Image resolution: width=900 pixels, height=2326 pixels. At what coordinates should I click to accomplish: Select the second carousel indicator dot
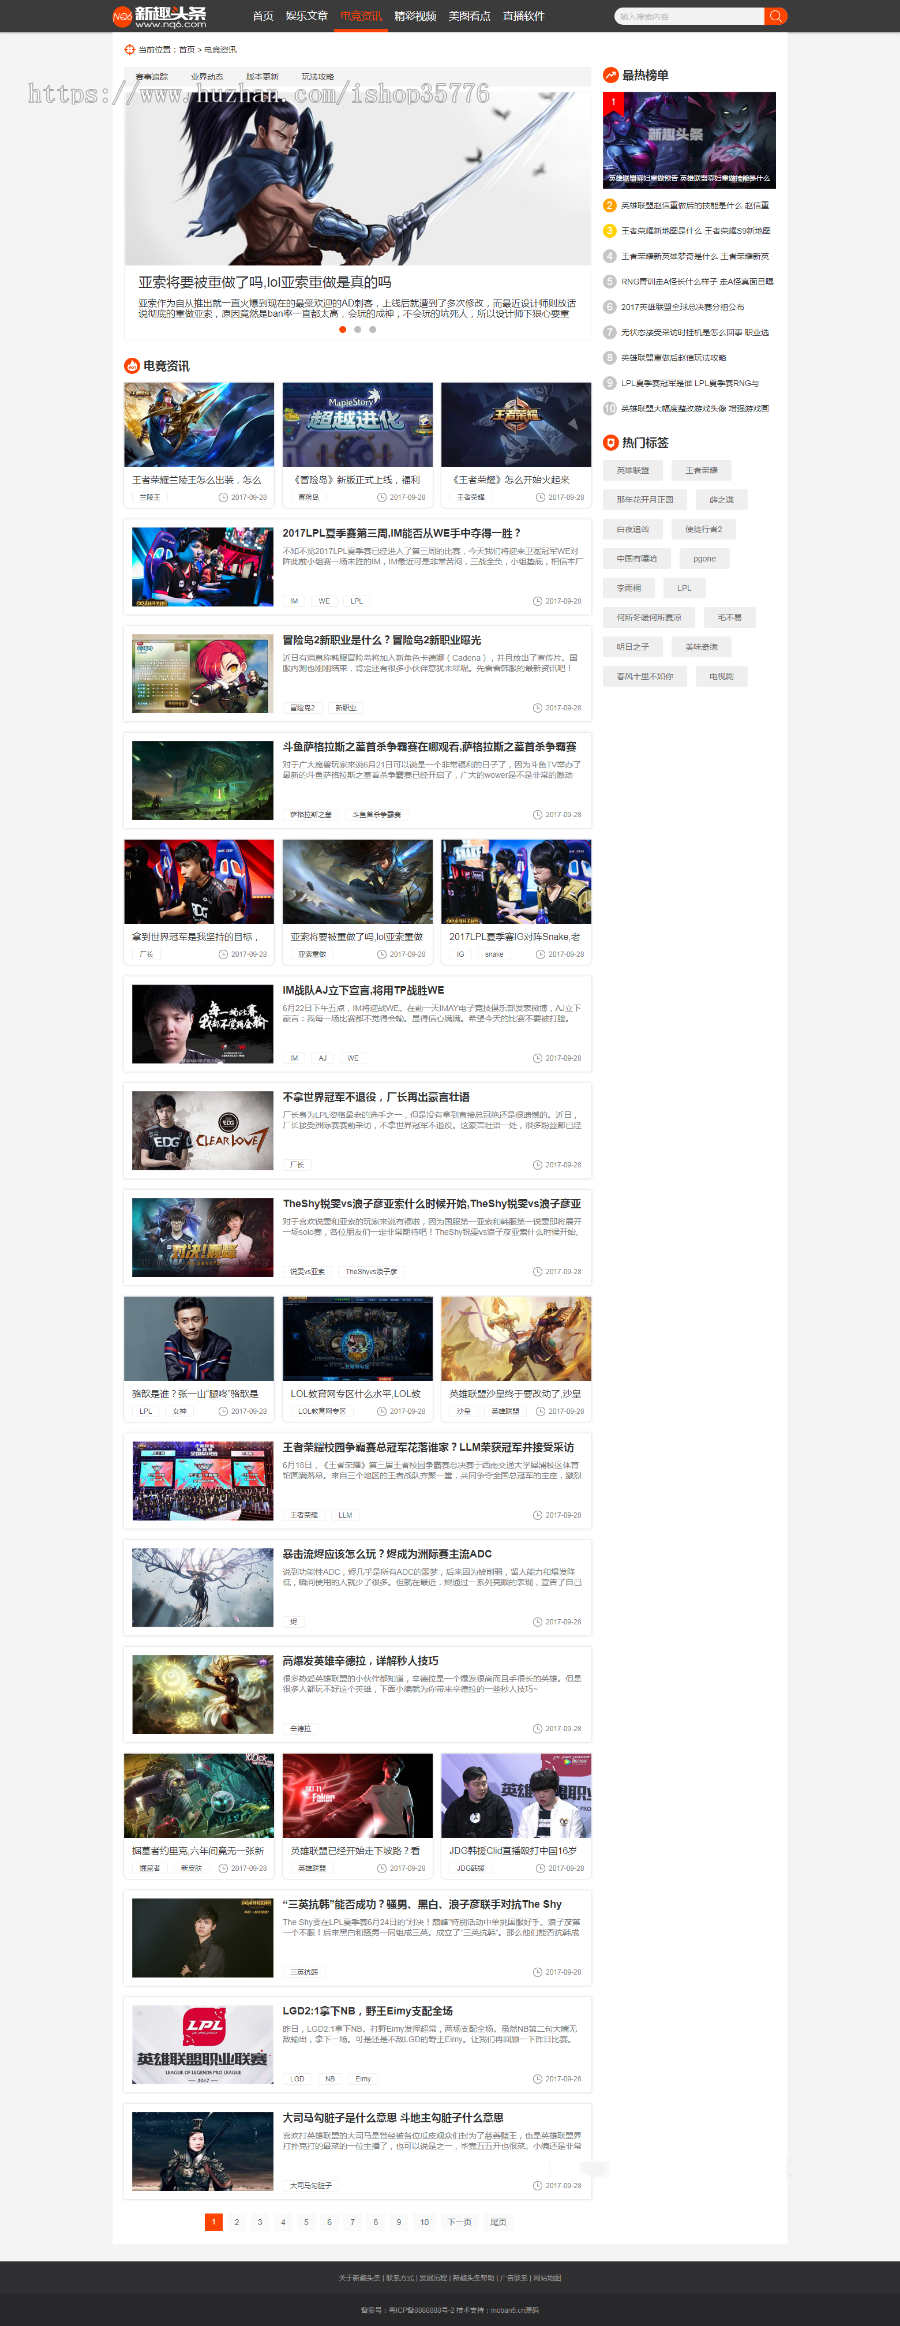pos(358,329)
